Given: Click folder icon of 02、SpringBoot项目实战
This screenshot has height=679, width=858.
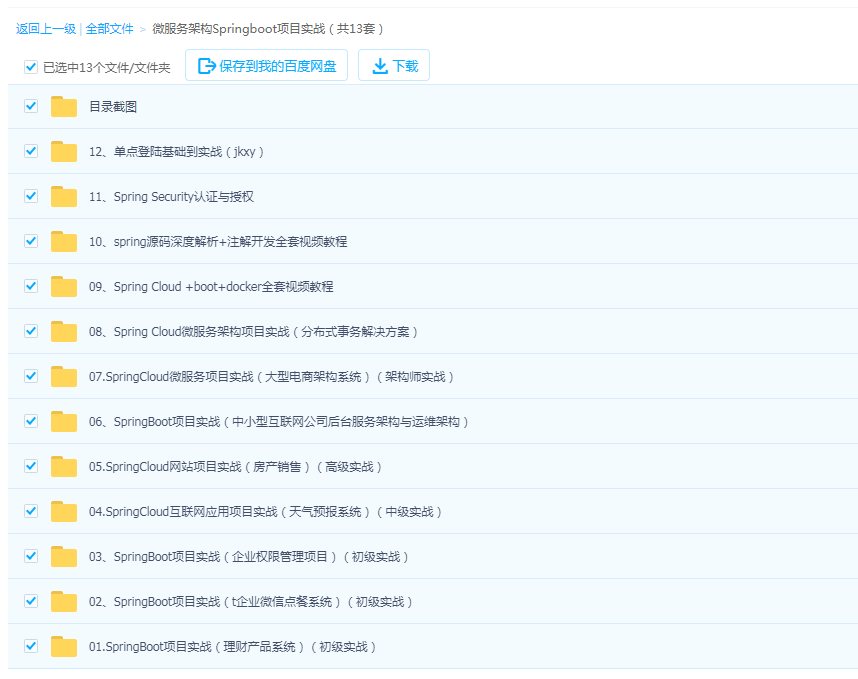Looking at the screenshot, I should point(64,601).
